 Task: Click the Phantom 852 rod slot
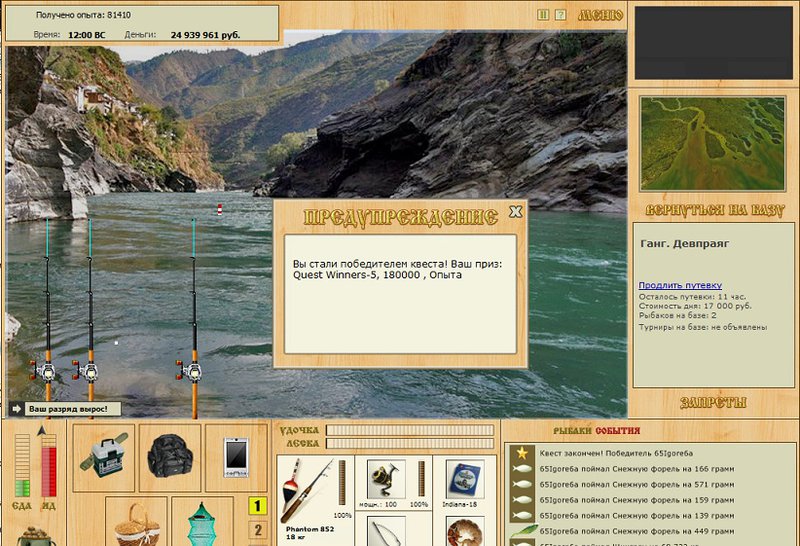[x=315, y=500]
